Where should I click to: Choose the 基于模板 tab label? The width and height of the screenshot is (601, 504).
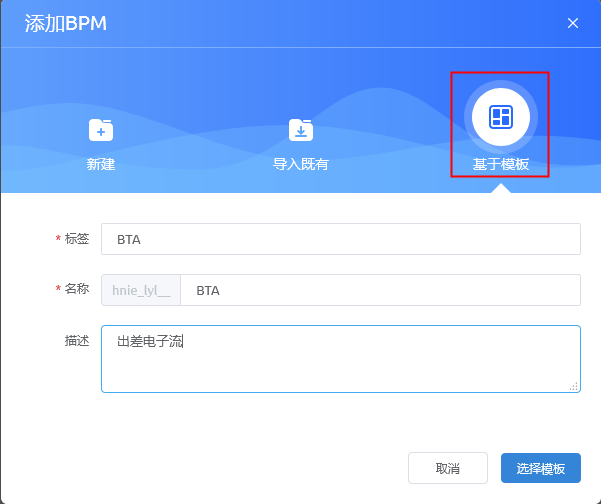(x=501, y=164)
